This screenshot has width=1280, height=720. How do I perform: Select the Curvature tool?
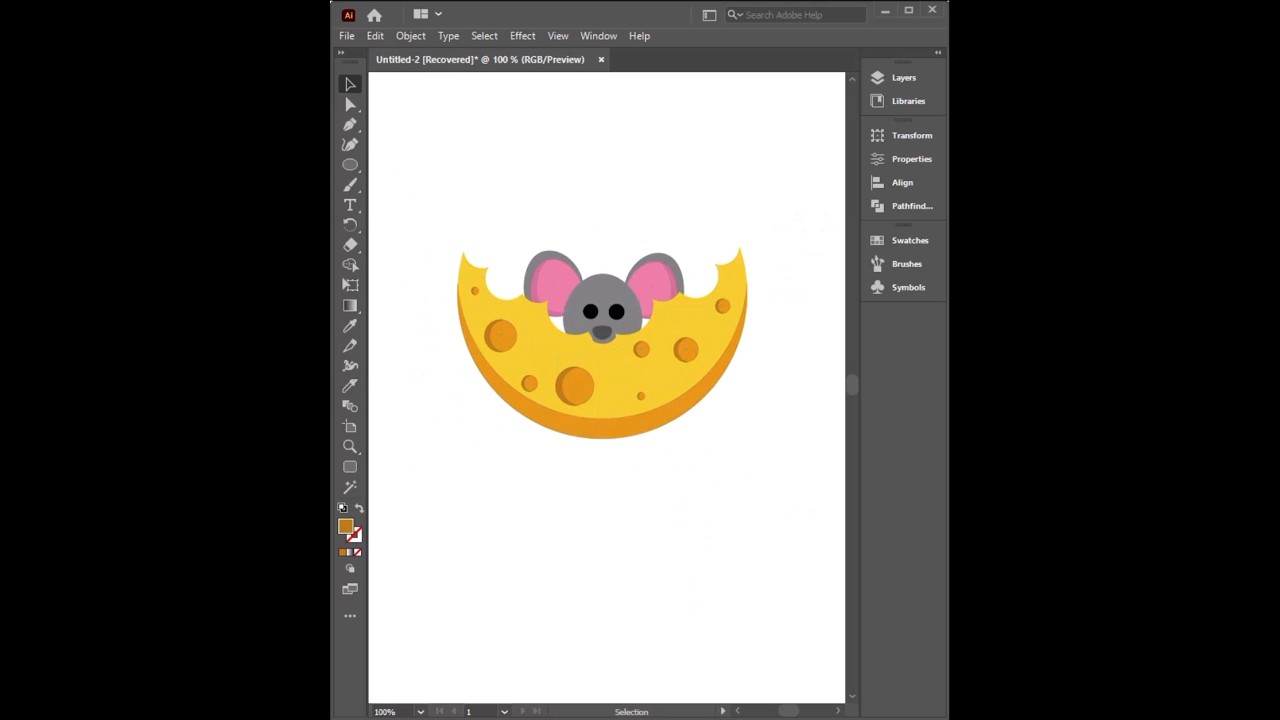[350, 145]
